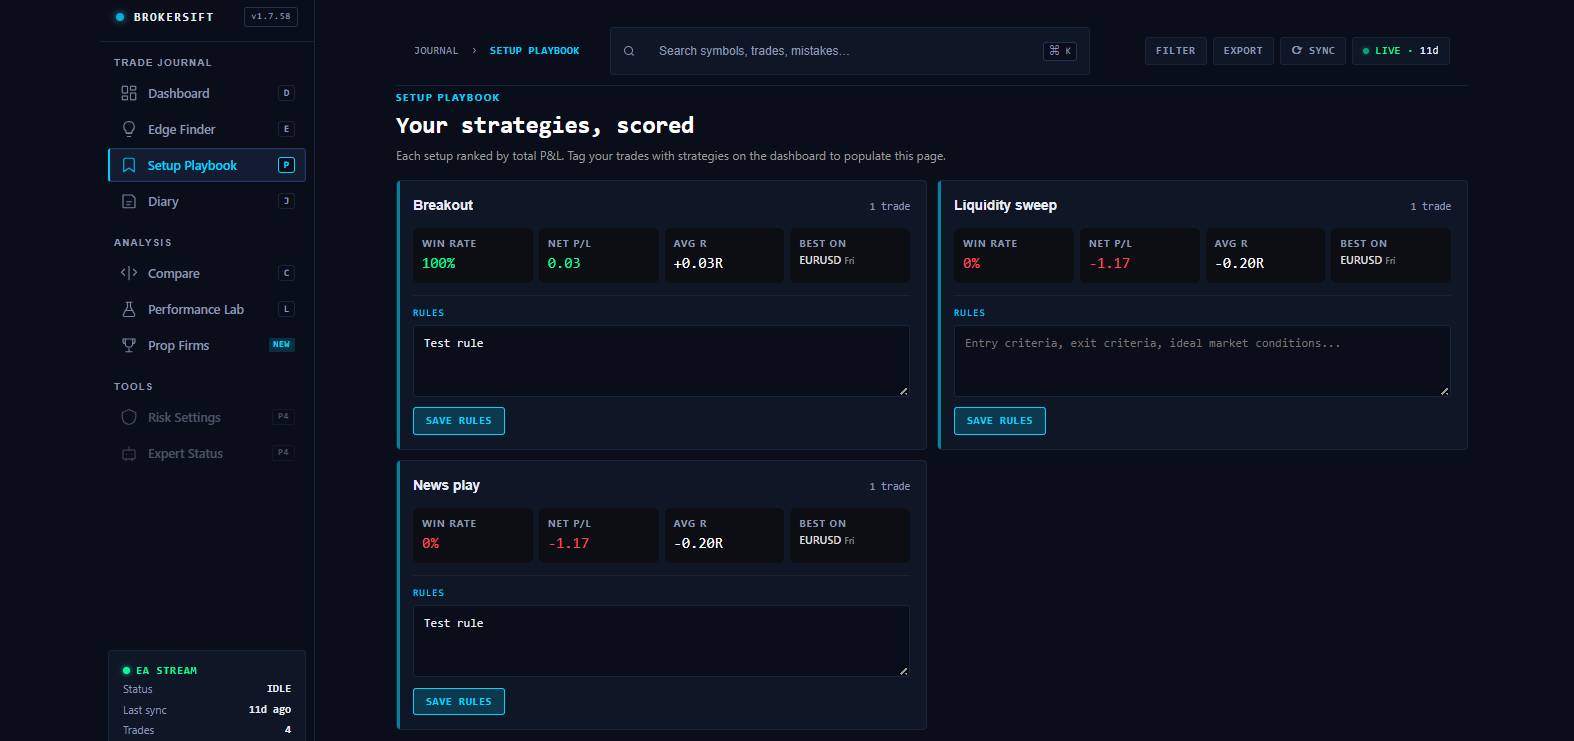Viewport: 1574px width, 741px height.
Task: Click Breakout's 100% win rate value
Action: pos(438,263)
